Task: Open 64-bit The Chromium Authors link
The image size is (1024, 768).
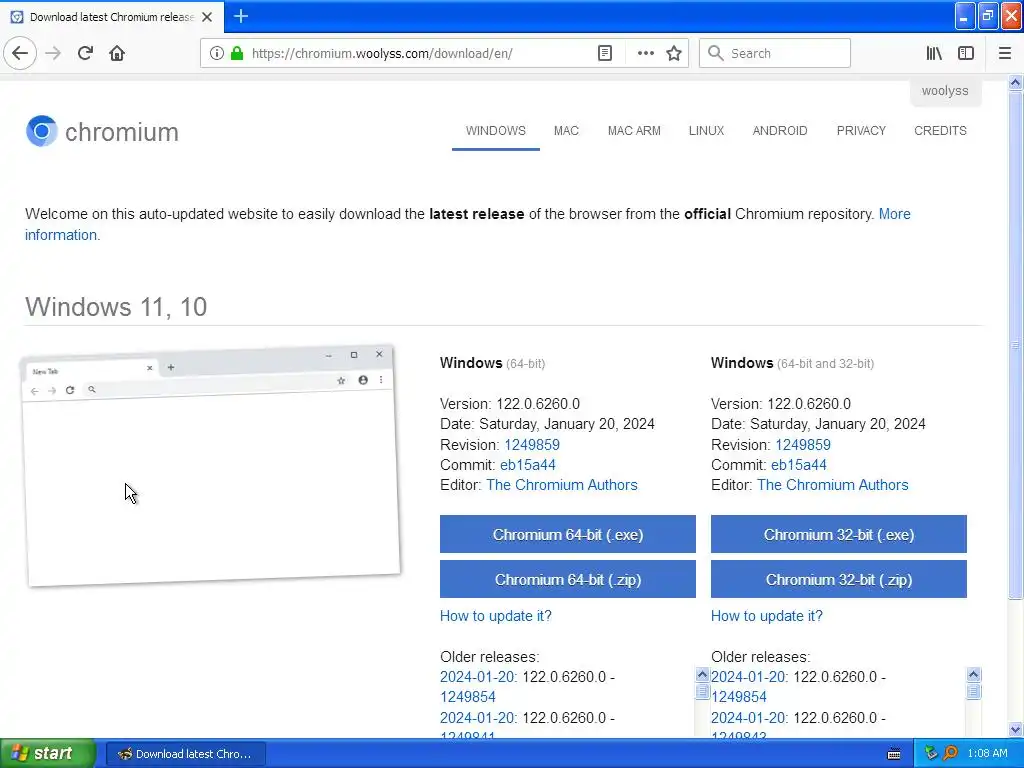Action: pyautogui.click(x=562, y=485)
